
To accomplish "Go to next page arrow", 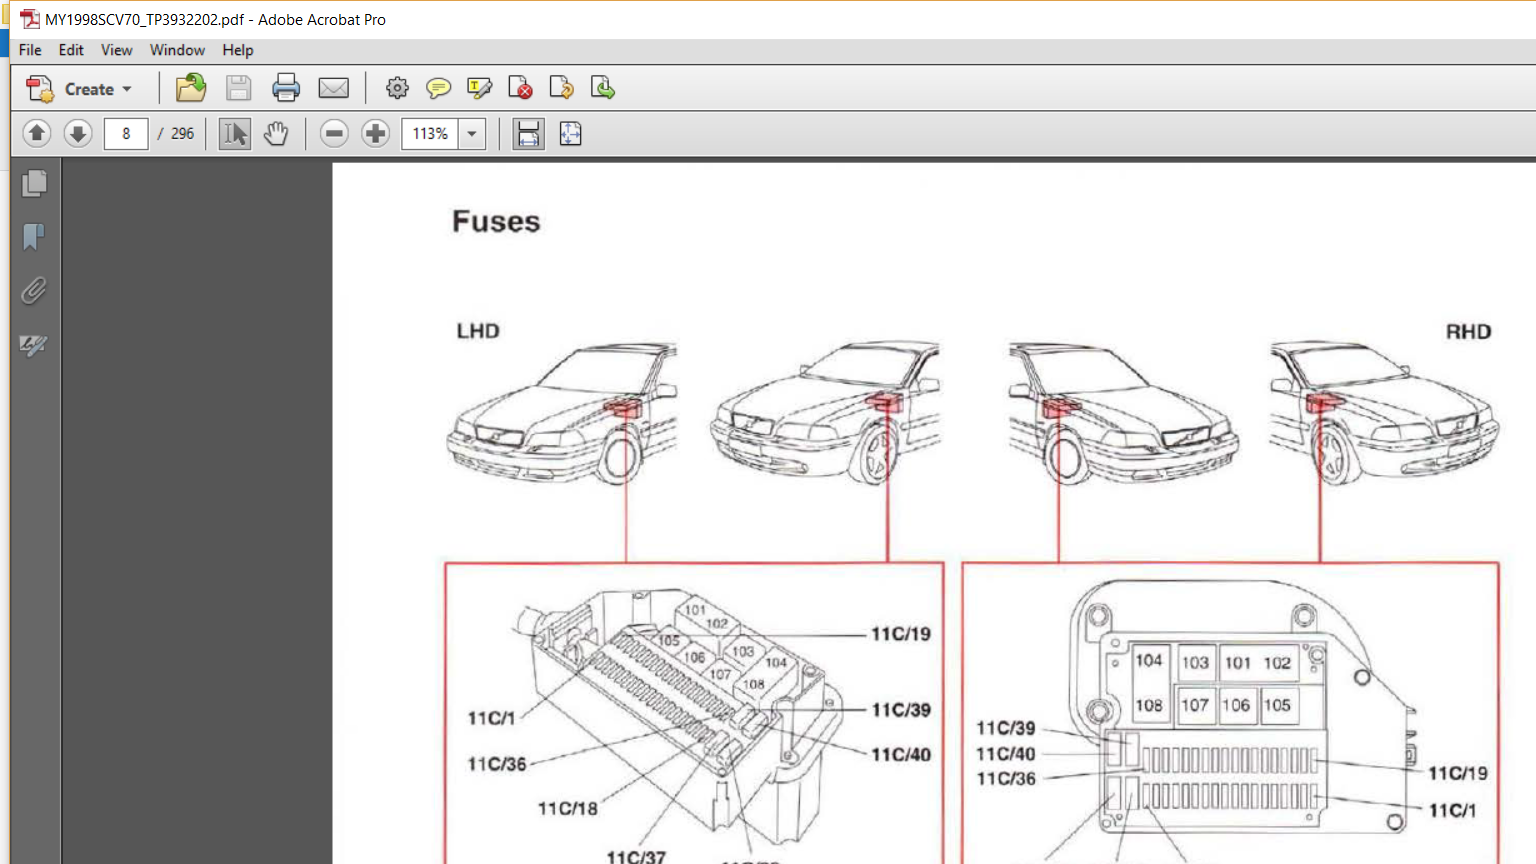I will click(78, 133).
